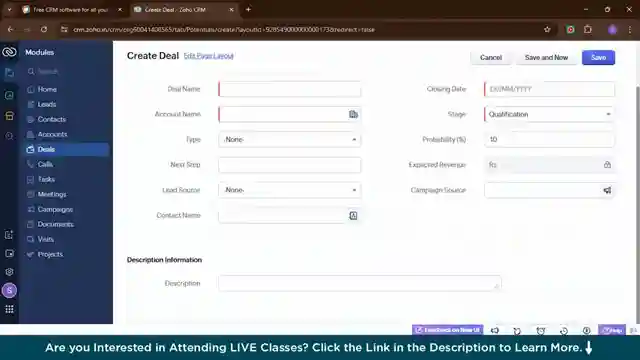This screenshot has height=360, width=640.
Task: Click the circled icon left of Help
Action: pyautogui.click(x=587, y=331)
